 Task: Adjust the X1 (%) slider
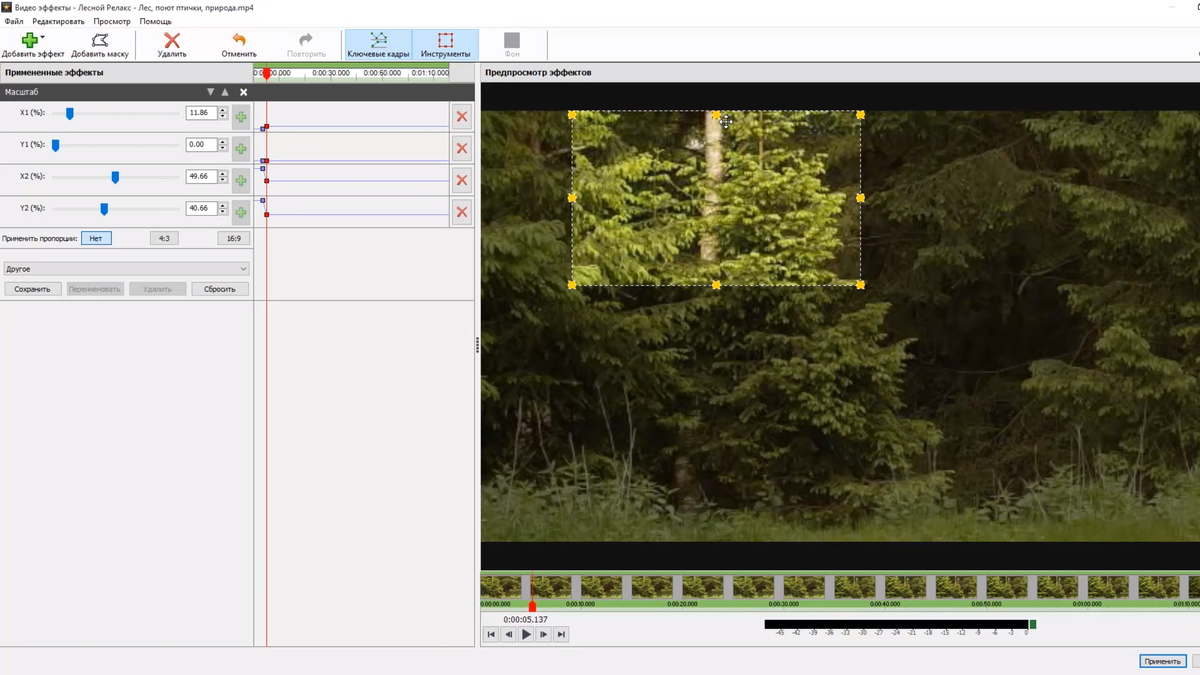pyautogui.click(x=70, y=114)
